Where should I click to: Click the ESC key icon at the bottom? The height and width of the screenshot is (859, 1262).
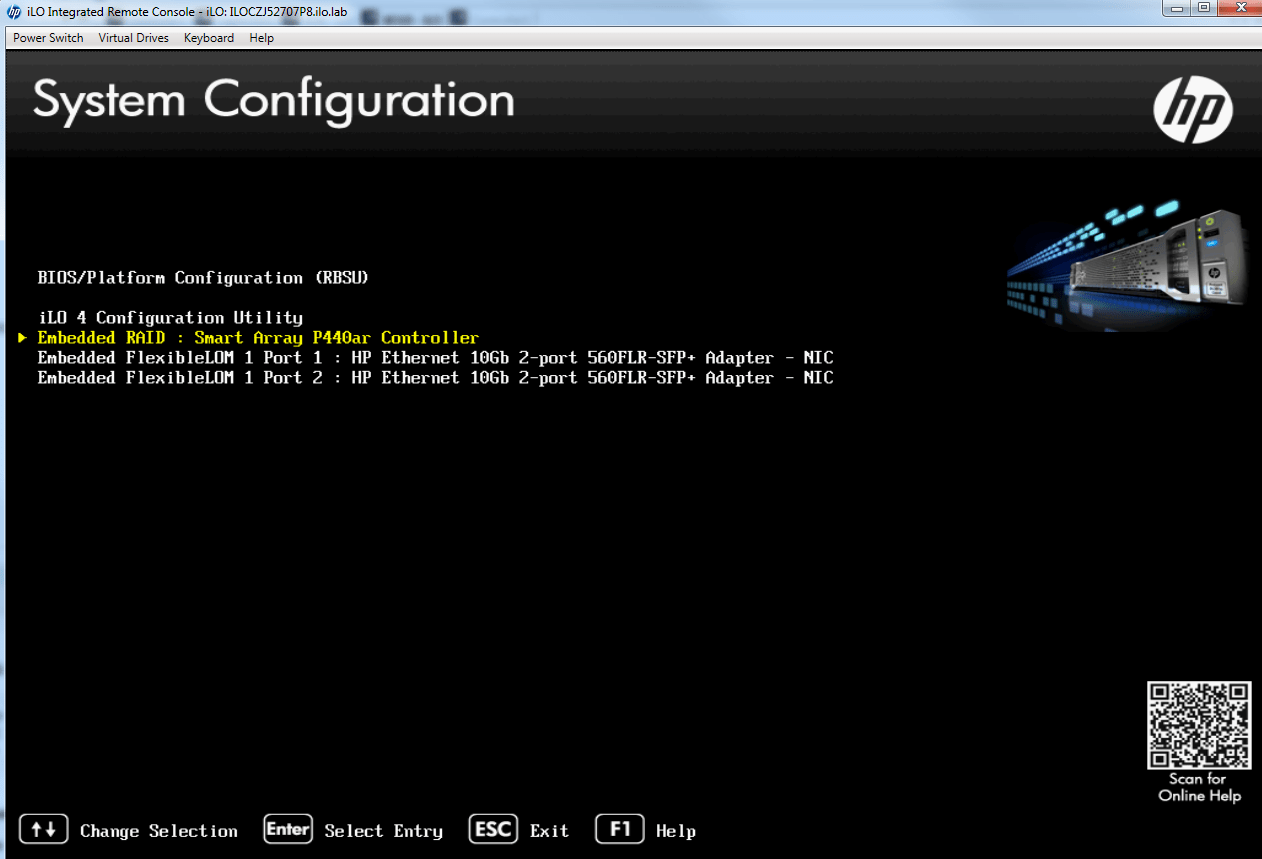click(492, 828)
